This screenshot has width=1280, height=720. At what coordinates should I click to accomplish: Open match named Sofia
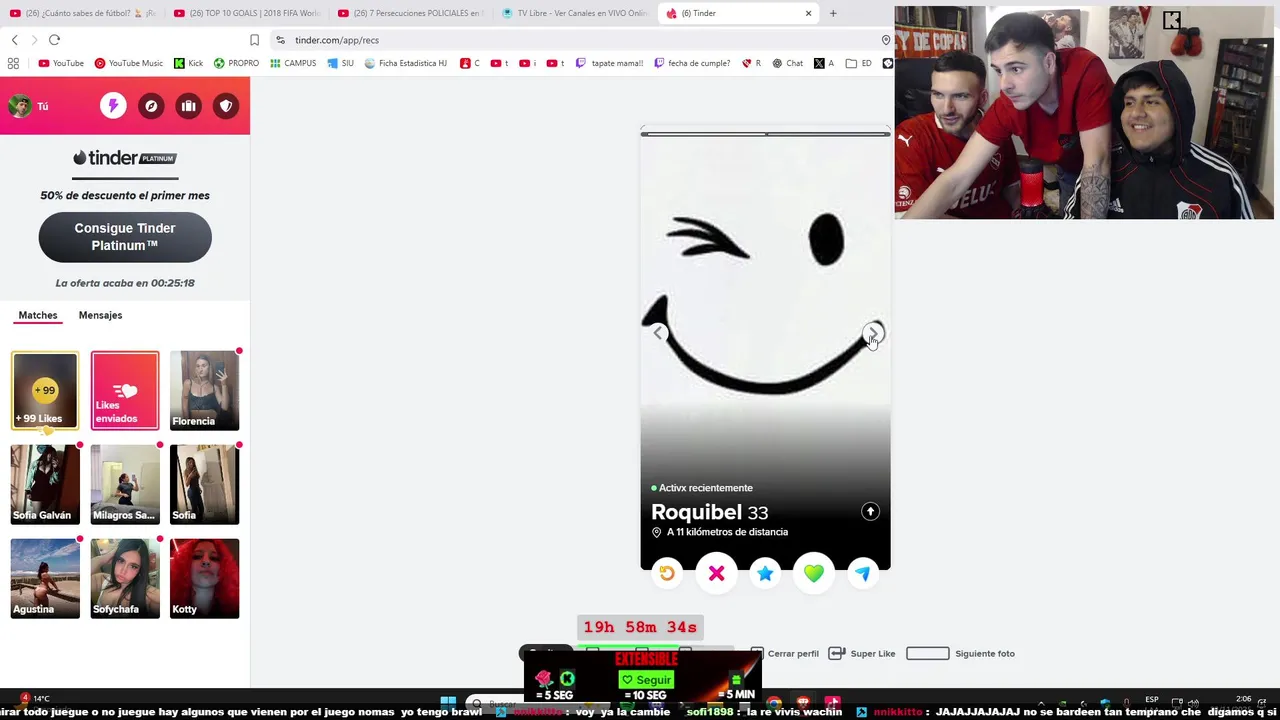pyautogui.click(x=205, y=485)
